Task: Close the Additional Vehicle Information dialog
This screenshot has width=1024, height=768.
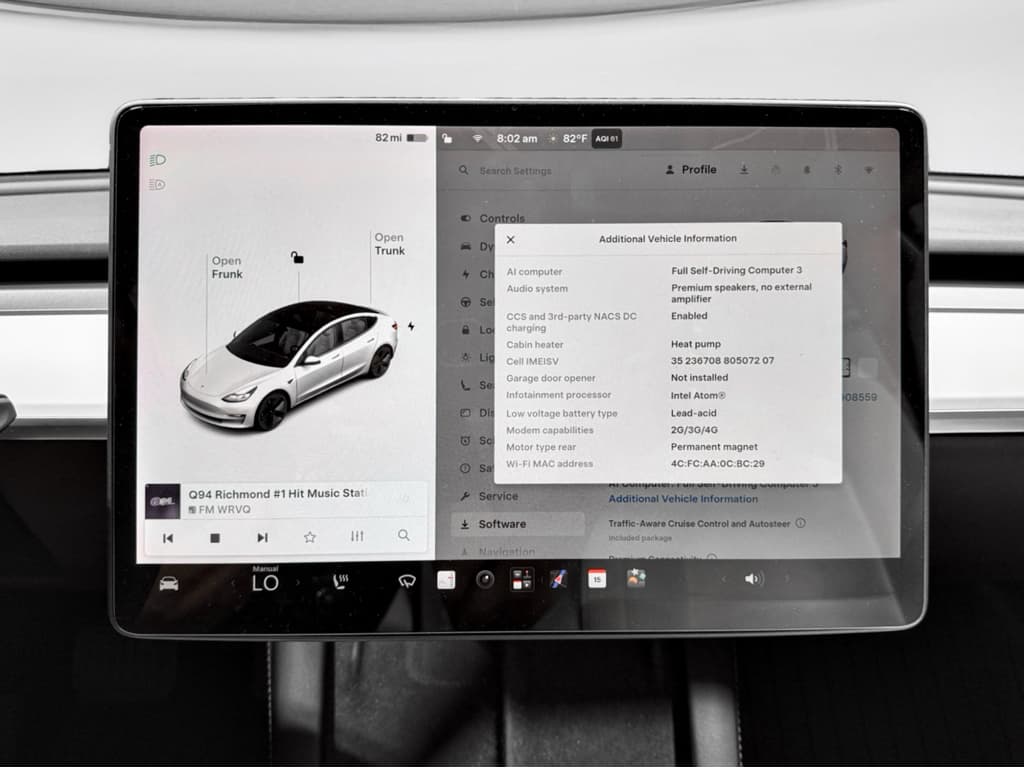Action: pyautogui.click(x=511, y=240)
